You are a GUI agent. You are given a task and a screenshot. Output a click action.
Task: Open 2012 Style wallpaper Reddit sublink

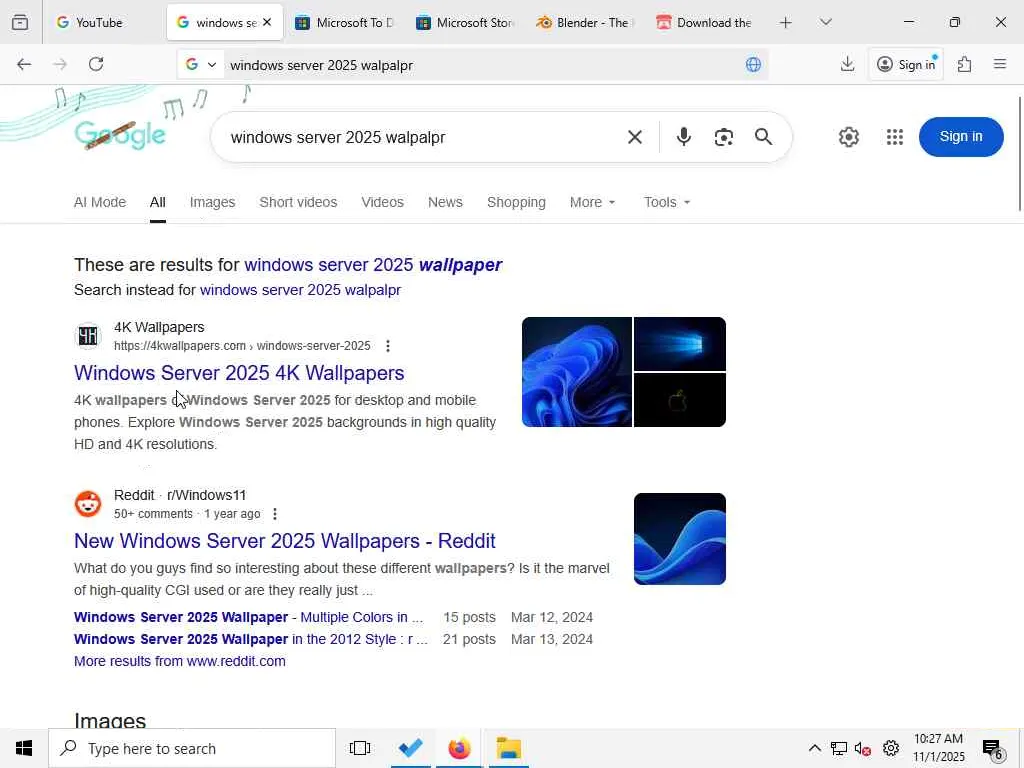click(x=251, y=639)
